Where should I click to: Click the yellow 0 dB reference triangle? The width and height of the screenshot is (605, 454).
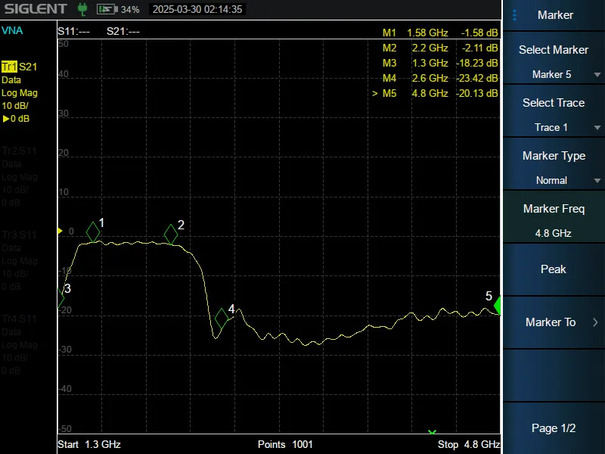click(x=60, y=231)
